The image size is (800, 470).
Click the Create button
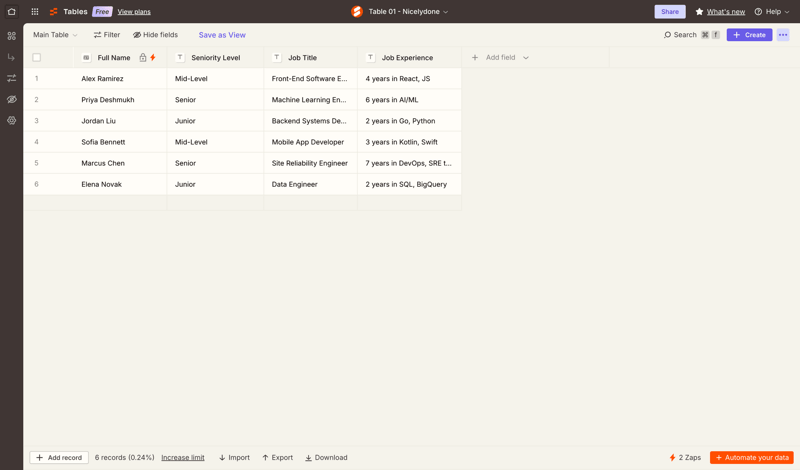(x=749, y=35)
